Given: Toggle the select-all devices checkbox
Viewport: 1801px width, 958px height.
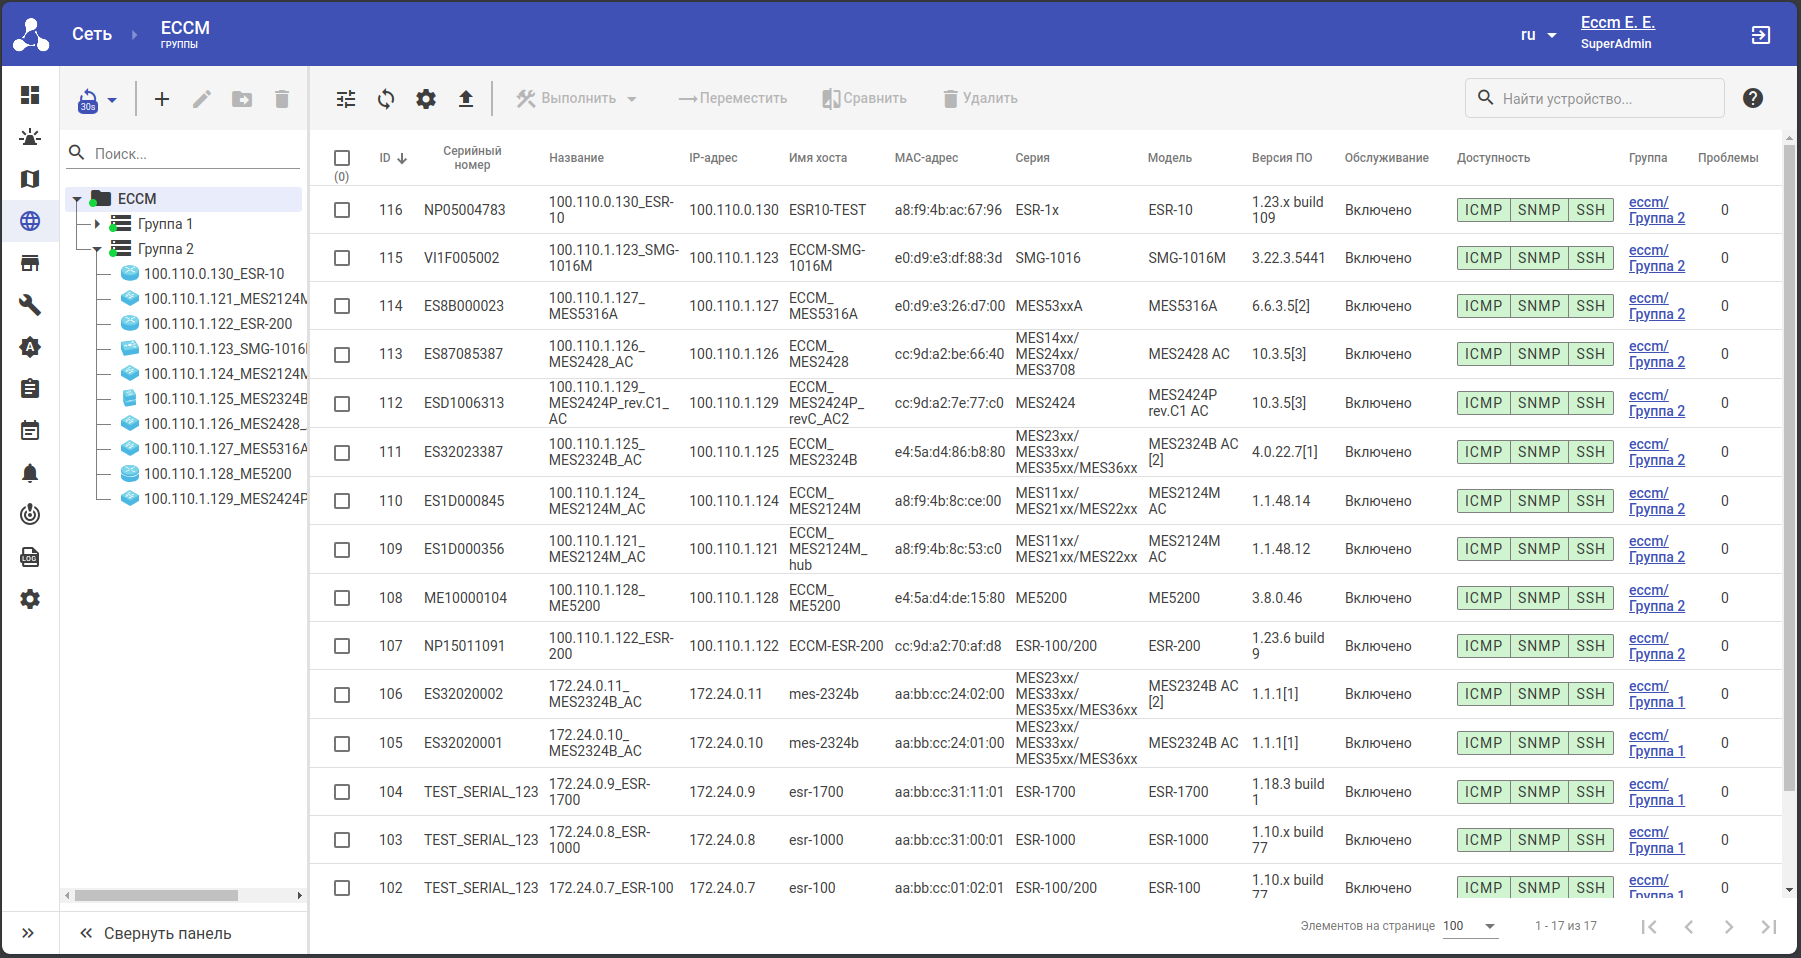Looking at the screenshot, I should 342,158.
